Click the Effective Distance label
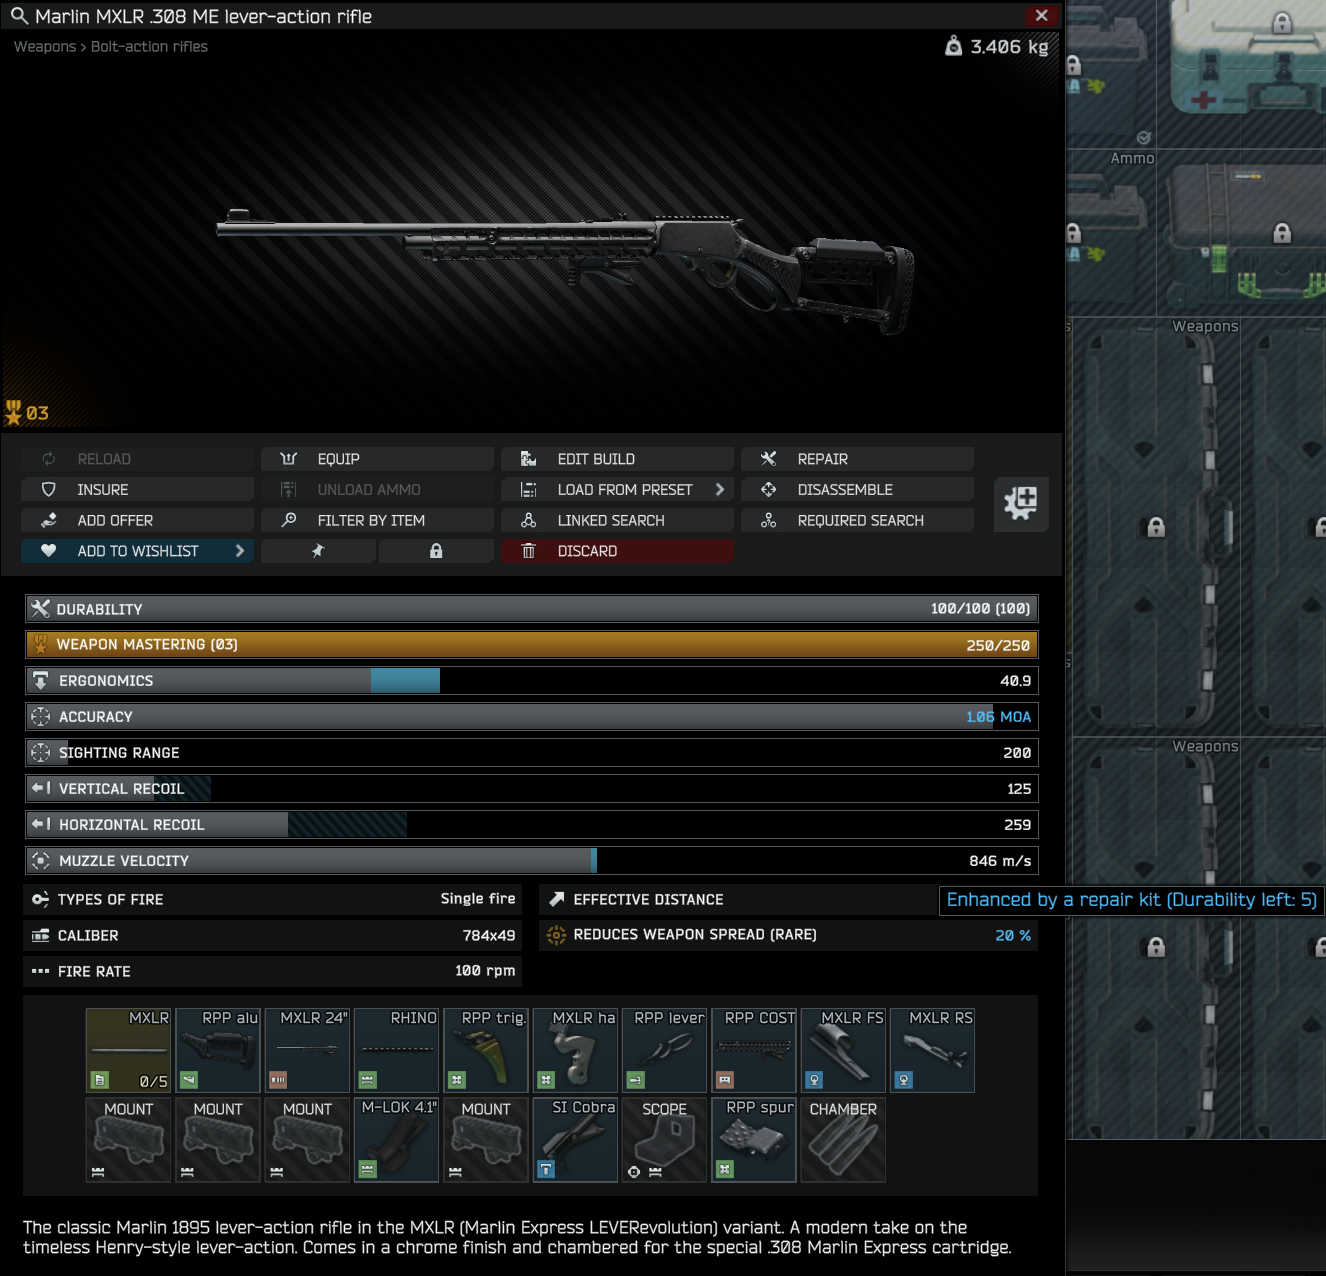The height and width of the screenshot is (1276, 1326). tap(648, 900)
